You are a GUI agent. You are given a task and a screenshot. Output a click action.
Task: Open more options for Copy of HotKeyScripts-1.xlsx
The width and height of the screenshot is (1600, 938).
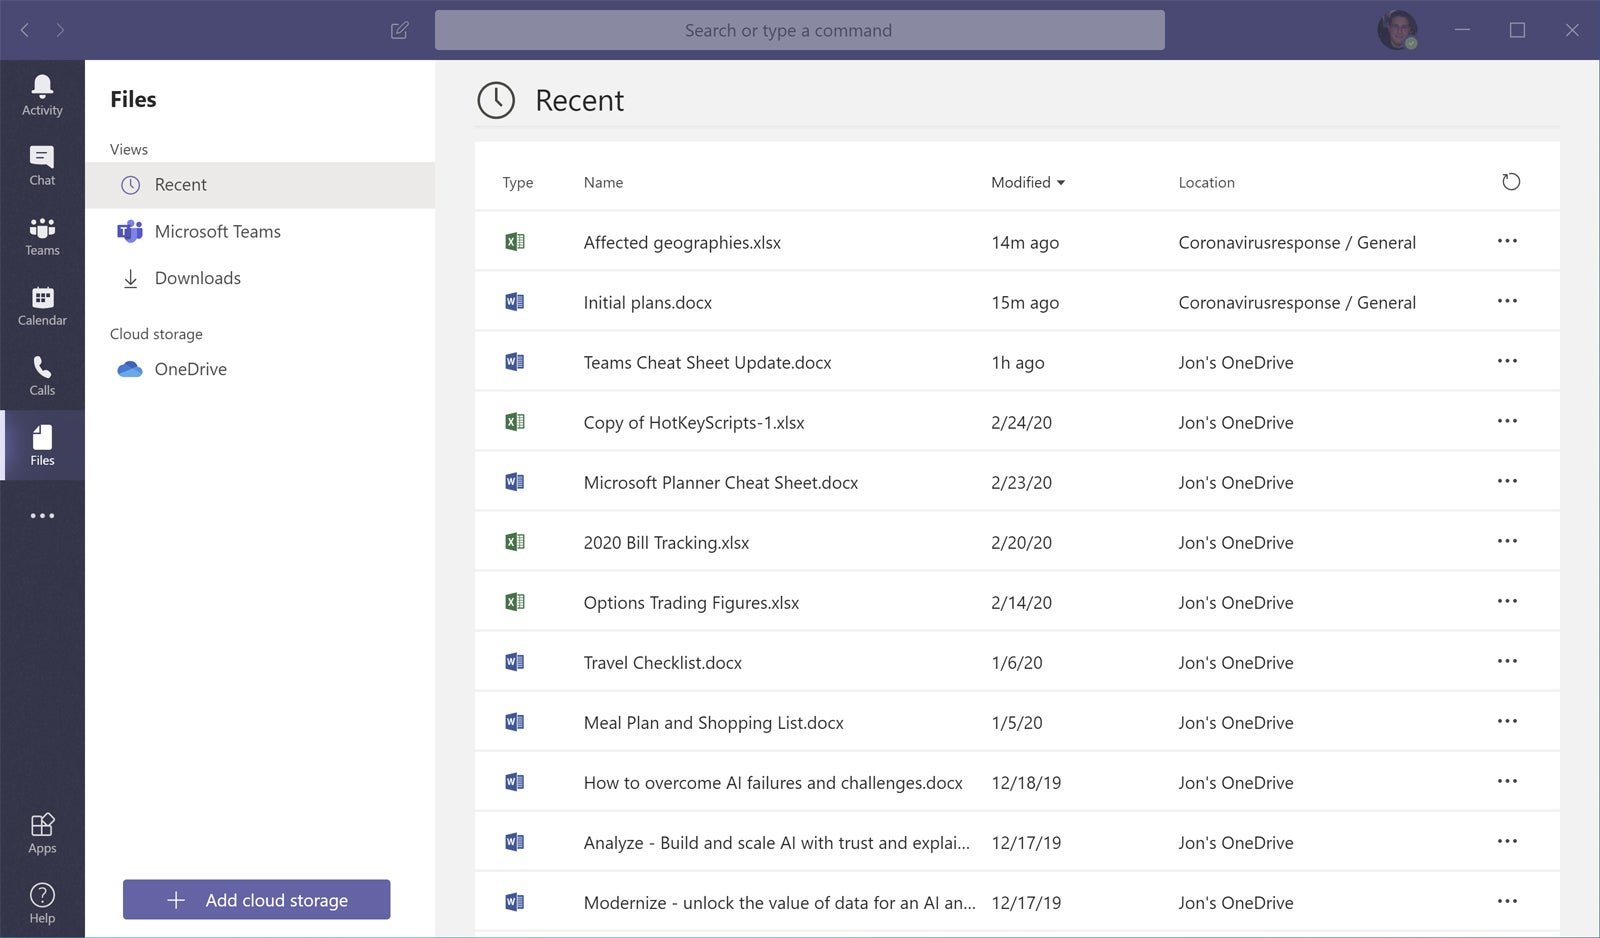(1507, 421)
